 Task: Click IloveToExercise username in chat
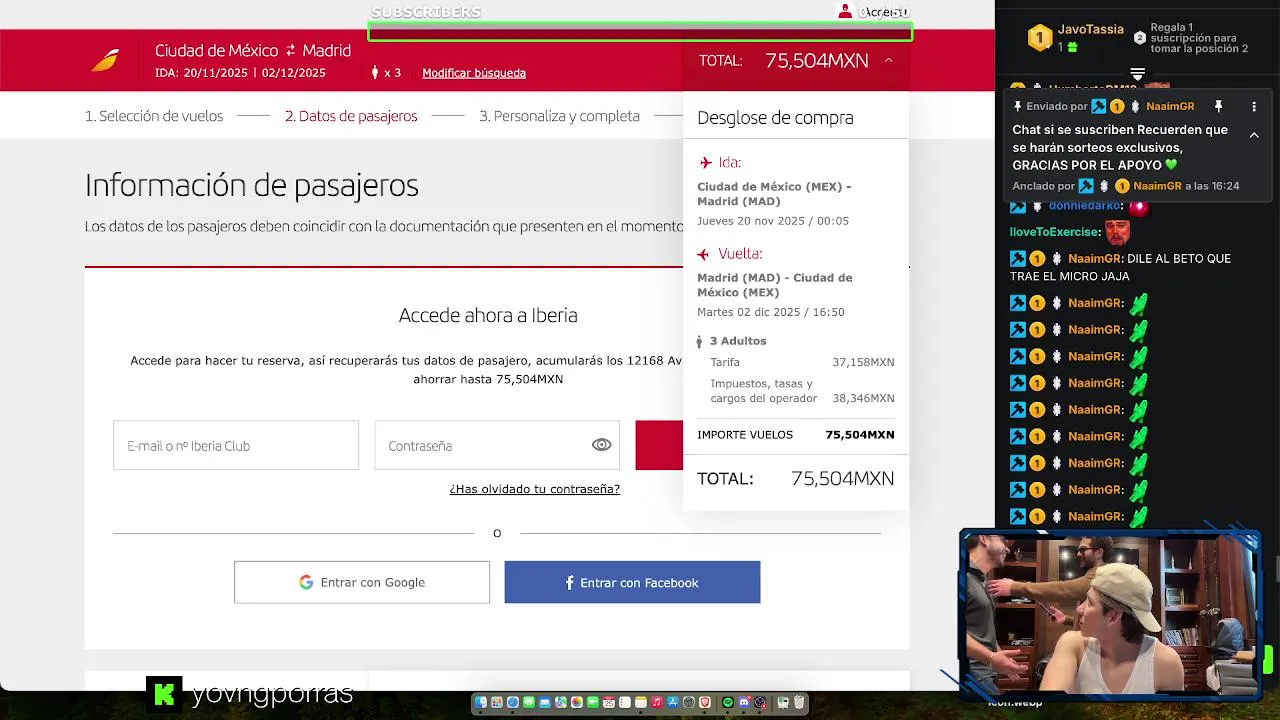(x=1055, y=232)
